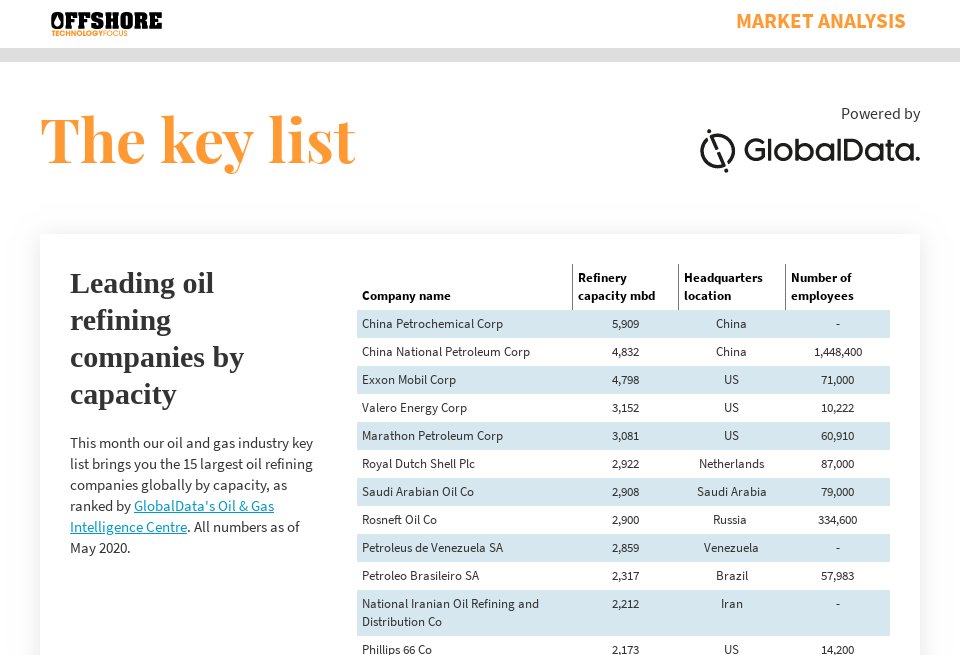960x655 pixels.
Task: Click 'The key list' heading
Action: (x=198, y=141)
